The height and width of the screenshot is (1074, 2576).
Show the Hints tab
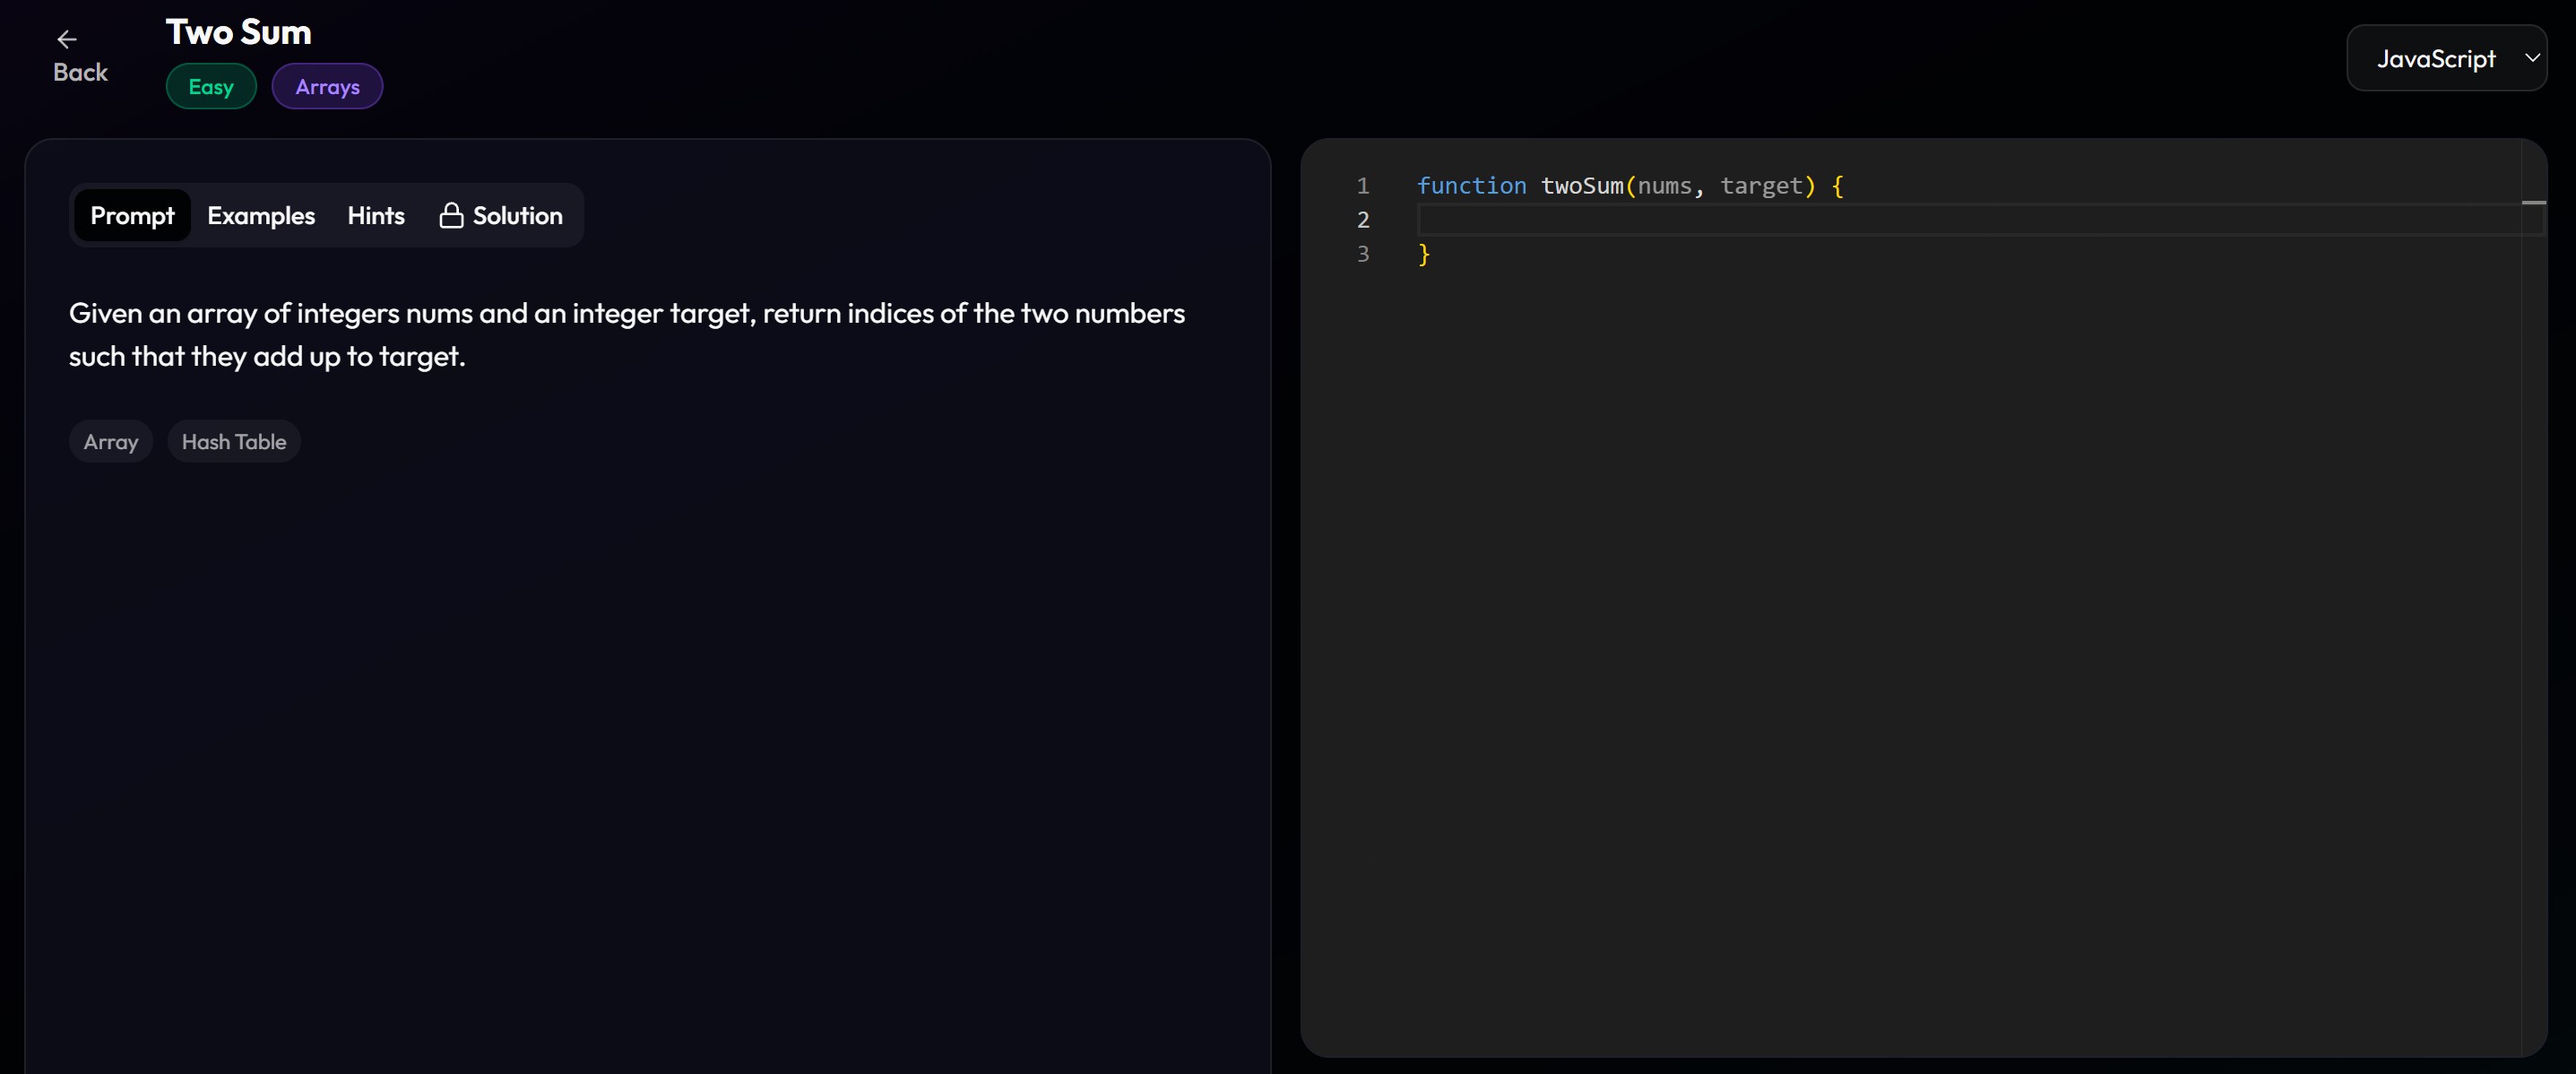(375, 215)
